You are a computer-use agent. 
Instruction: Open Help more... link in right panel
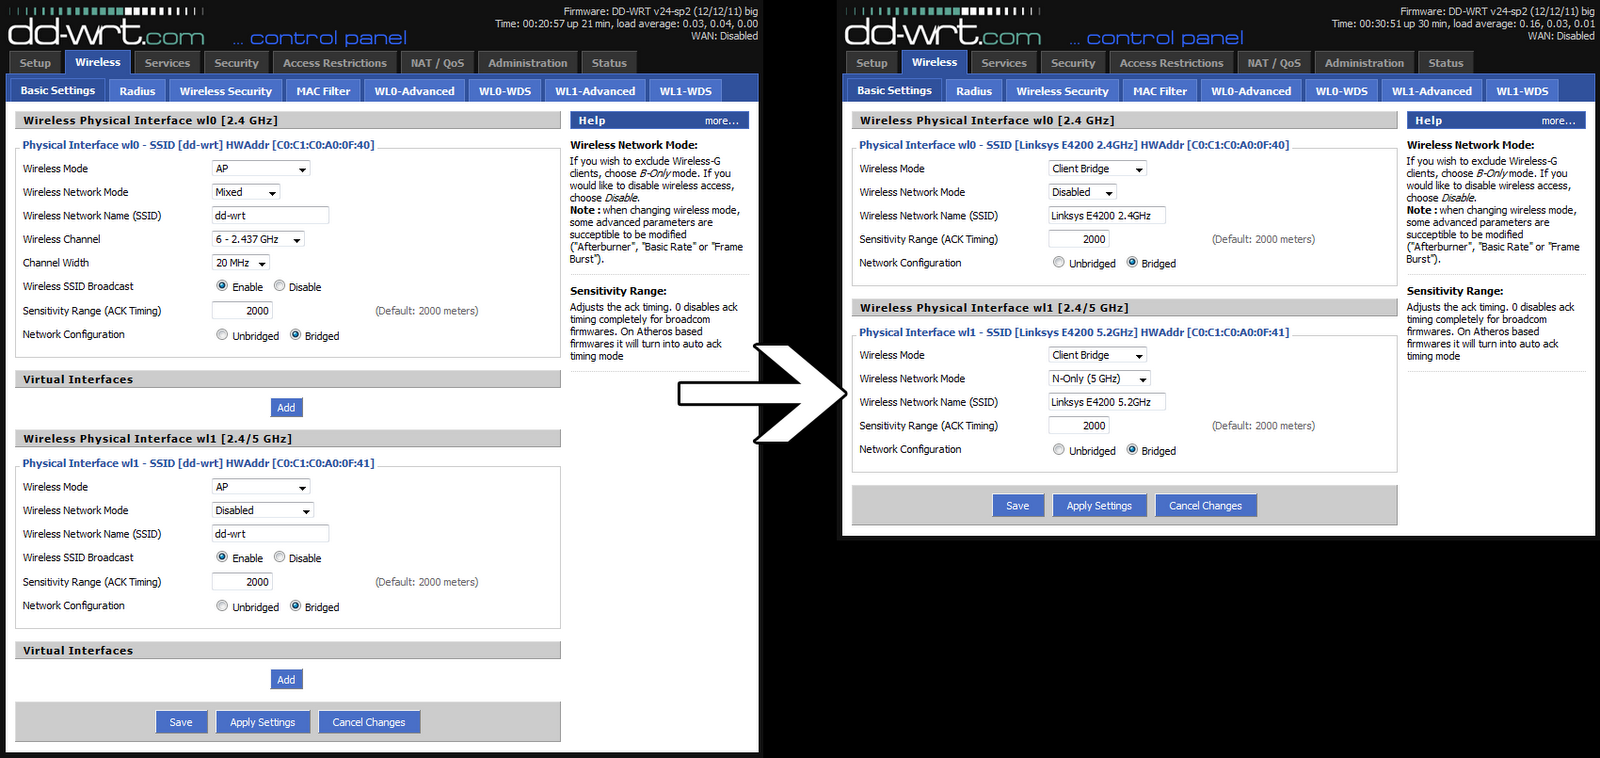tap(1558, 121)
